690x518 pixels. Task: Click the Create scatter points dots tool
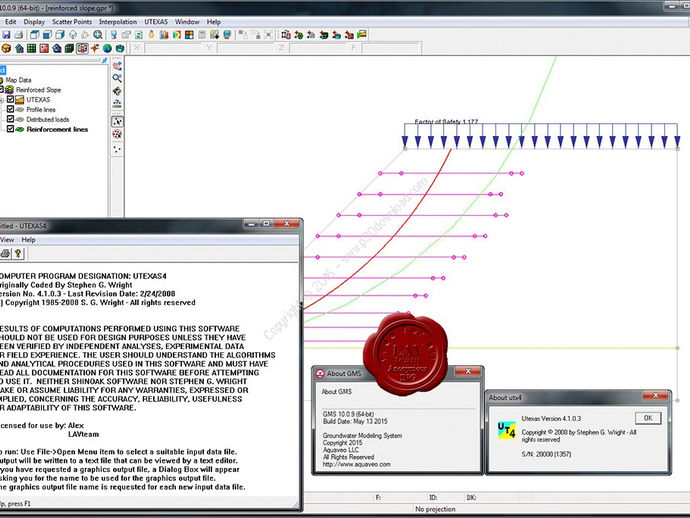click(x=117, y=149)
